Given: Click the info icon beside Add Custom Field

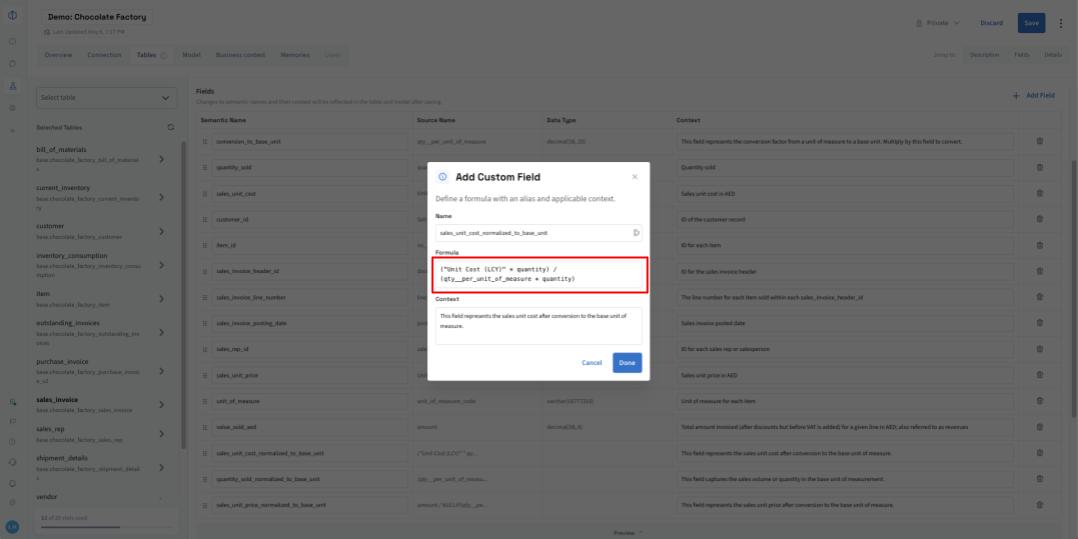Looking at the screenshot, I should click(443, 177).
